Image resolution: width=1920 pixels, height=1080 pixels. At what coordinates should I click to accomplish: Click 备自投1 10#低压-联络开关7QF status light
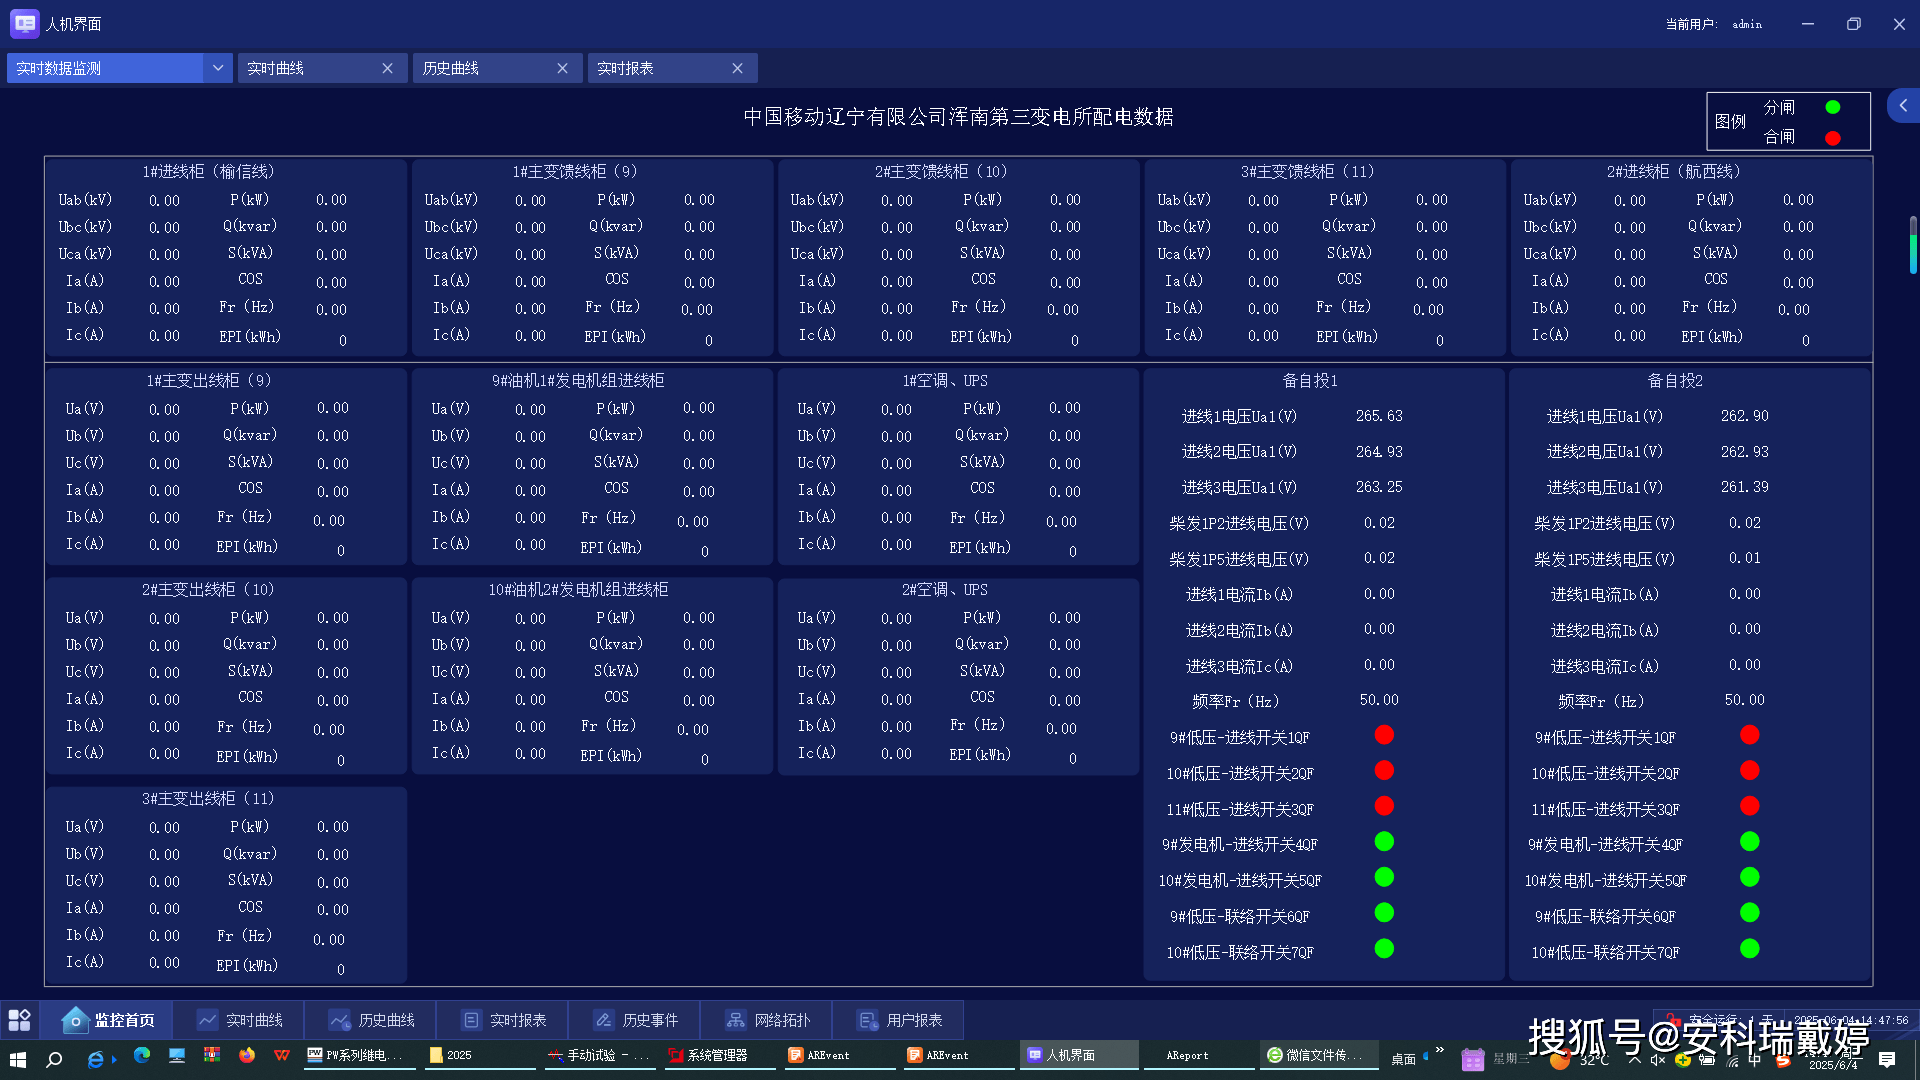pos(1384,948)
